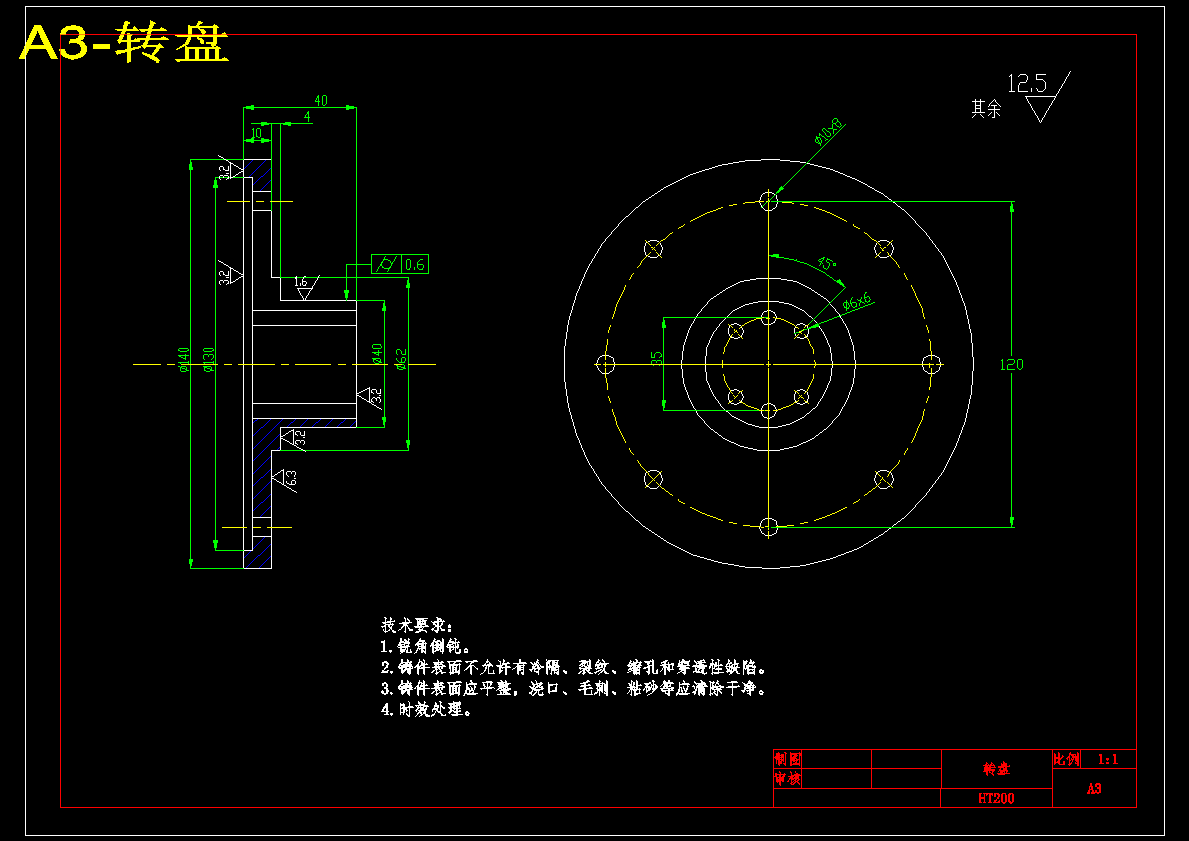Click the flatness symbol in the tolerance frame
The width and height of the screenshot is (1189, 841).
[x=385, y=264]
